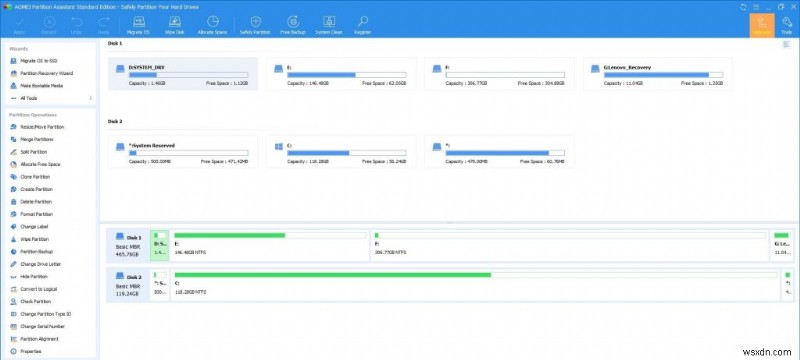Click the refresh icon in title bar
The height and width of the screenshot is (360, 800).
[x=744, y=7]
